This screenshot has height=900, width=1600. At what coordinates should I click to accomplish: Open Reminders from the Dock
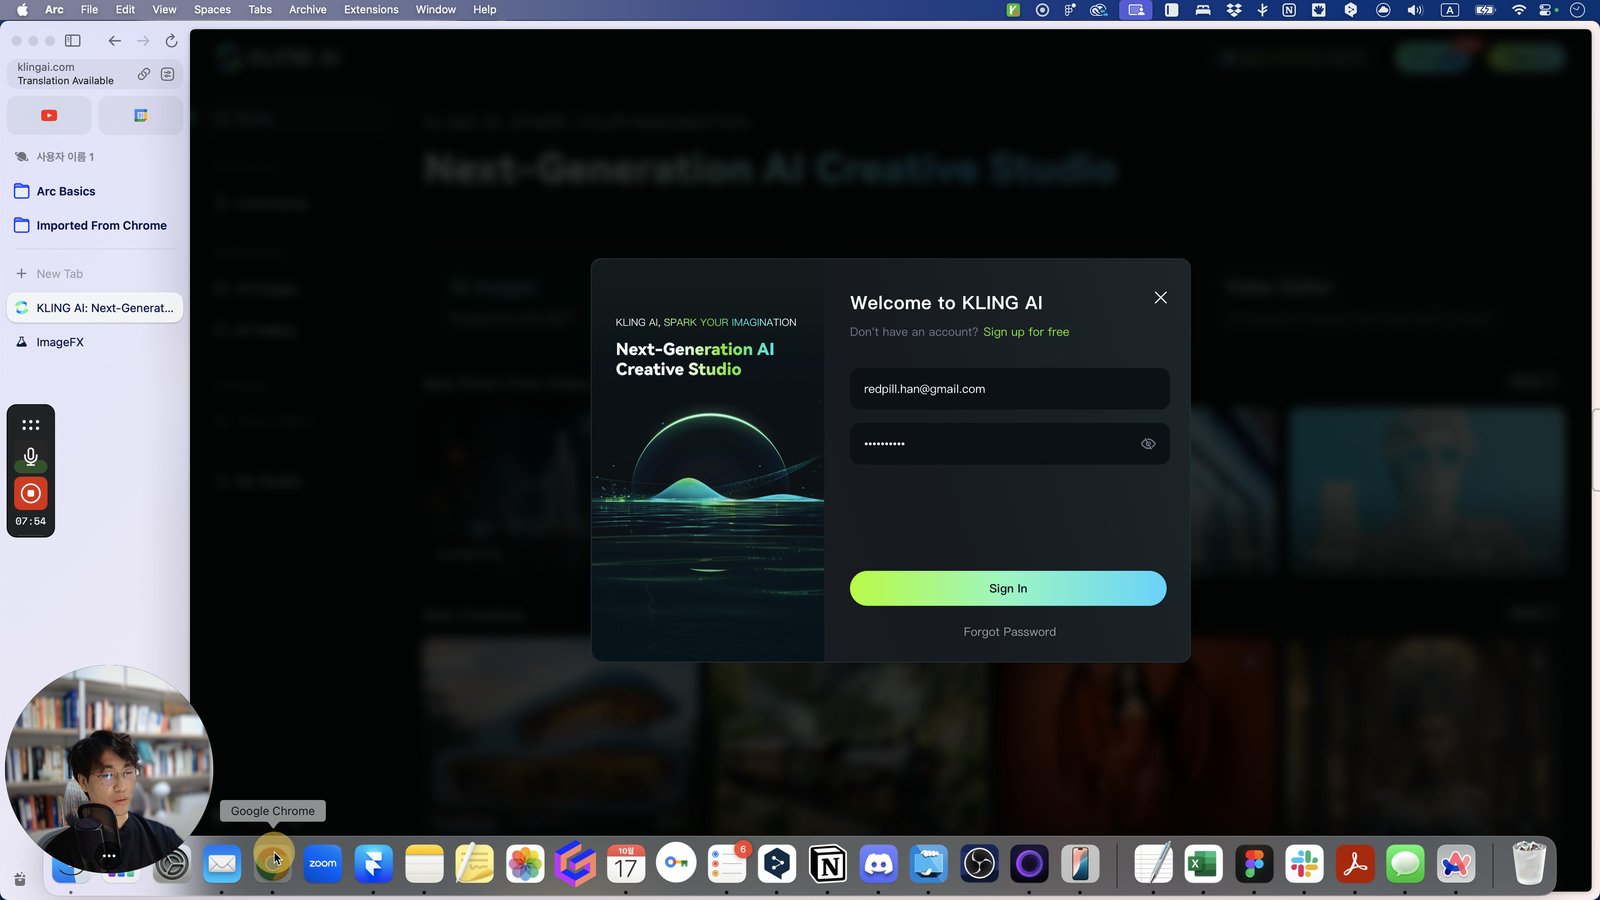(x=727, y=864)
